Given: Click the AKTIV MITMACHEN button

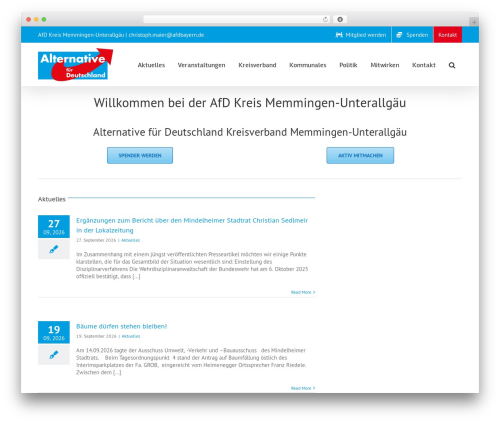Looking at the screenshot, I should (360, 155).
